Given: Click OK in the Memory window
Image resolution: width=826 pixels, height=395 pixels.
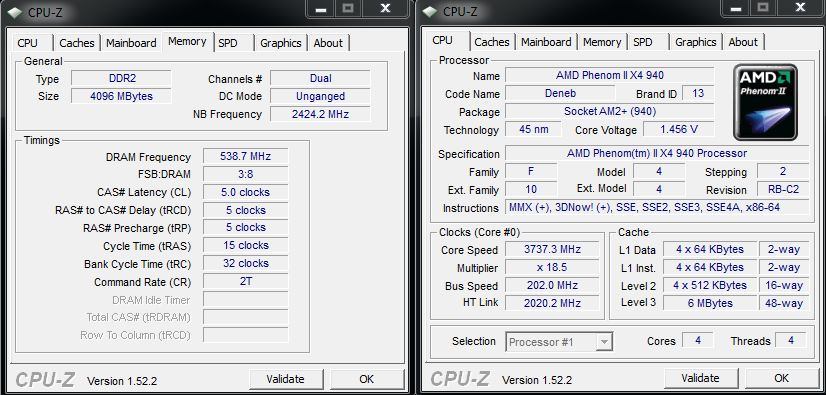Looking at the screenshot, I should (367, 379).
